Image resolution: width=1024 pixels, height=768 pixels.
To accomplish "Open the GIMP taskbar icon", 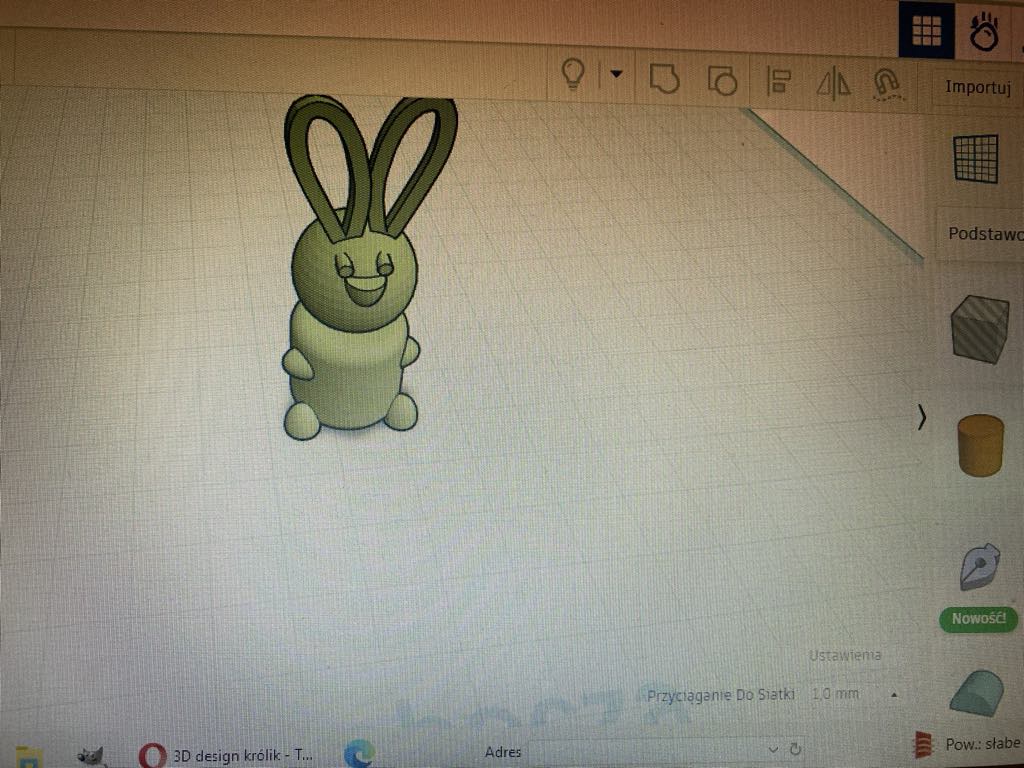I will click(92, 756).
